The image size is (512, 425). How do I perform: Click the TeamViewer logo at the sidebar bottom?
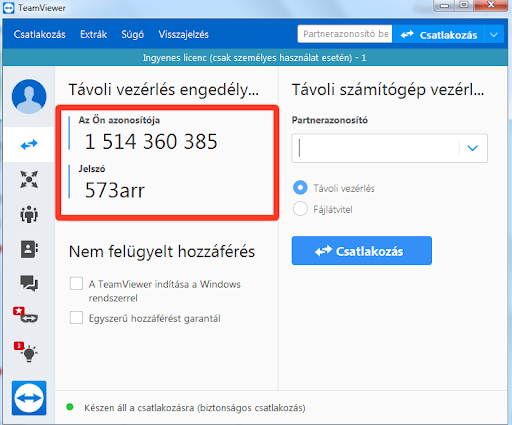pos(29,398)
